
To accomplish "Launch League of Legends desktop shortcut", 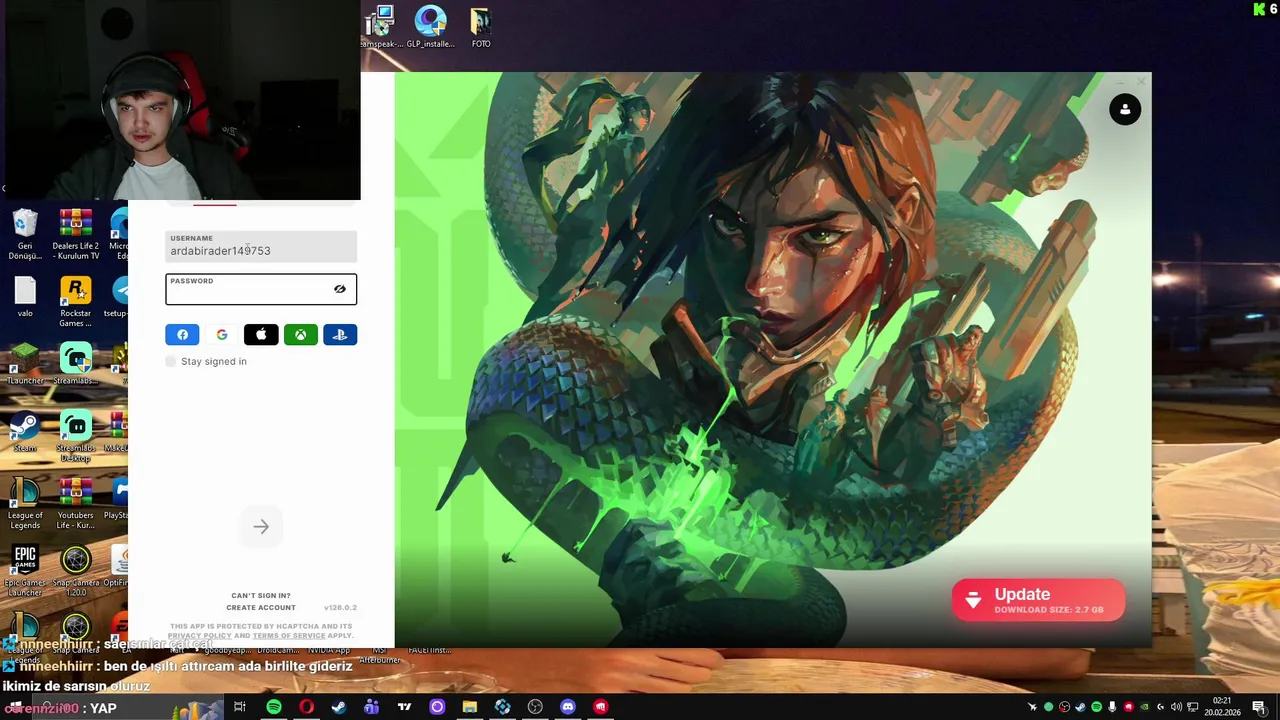I will click(25, 503).
